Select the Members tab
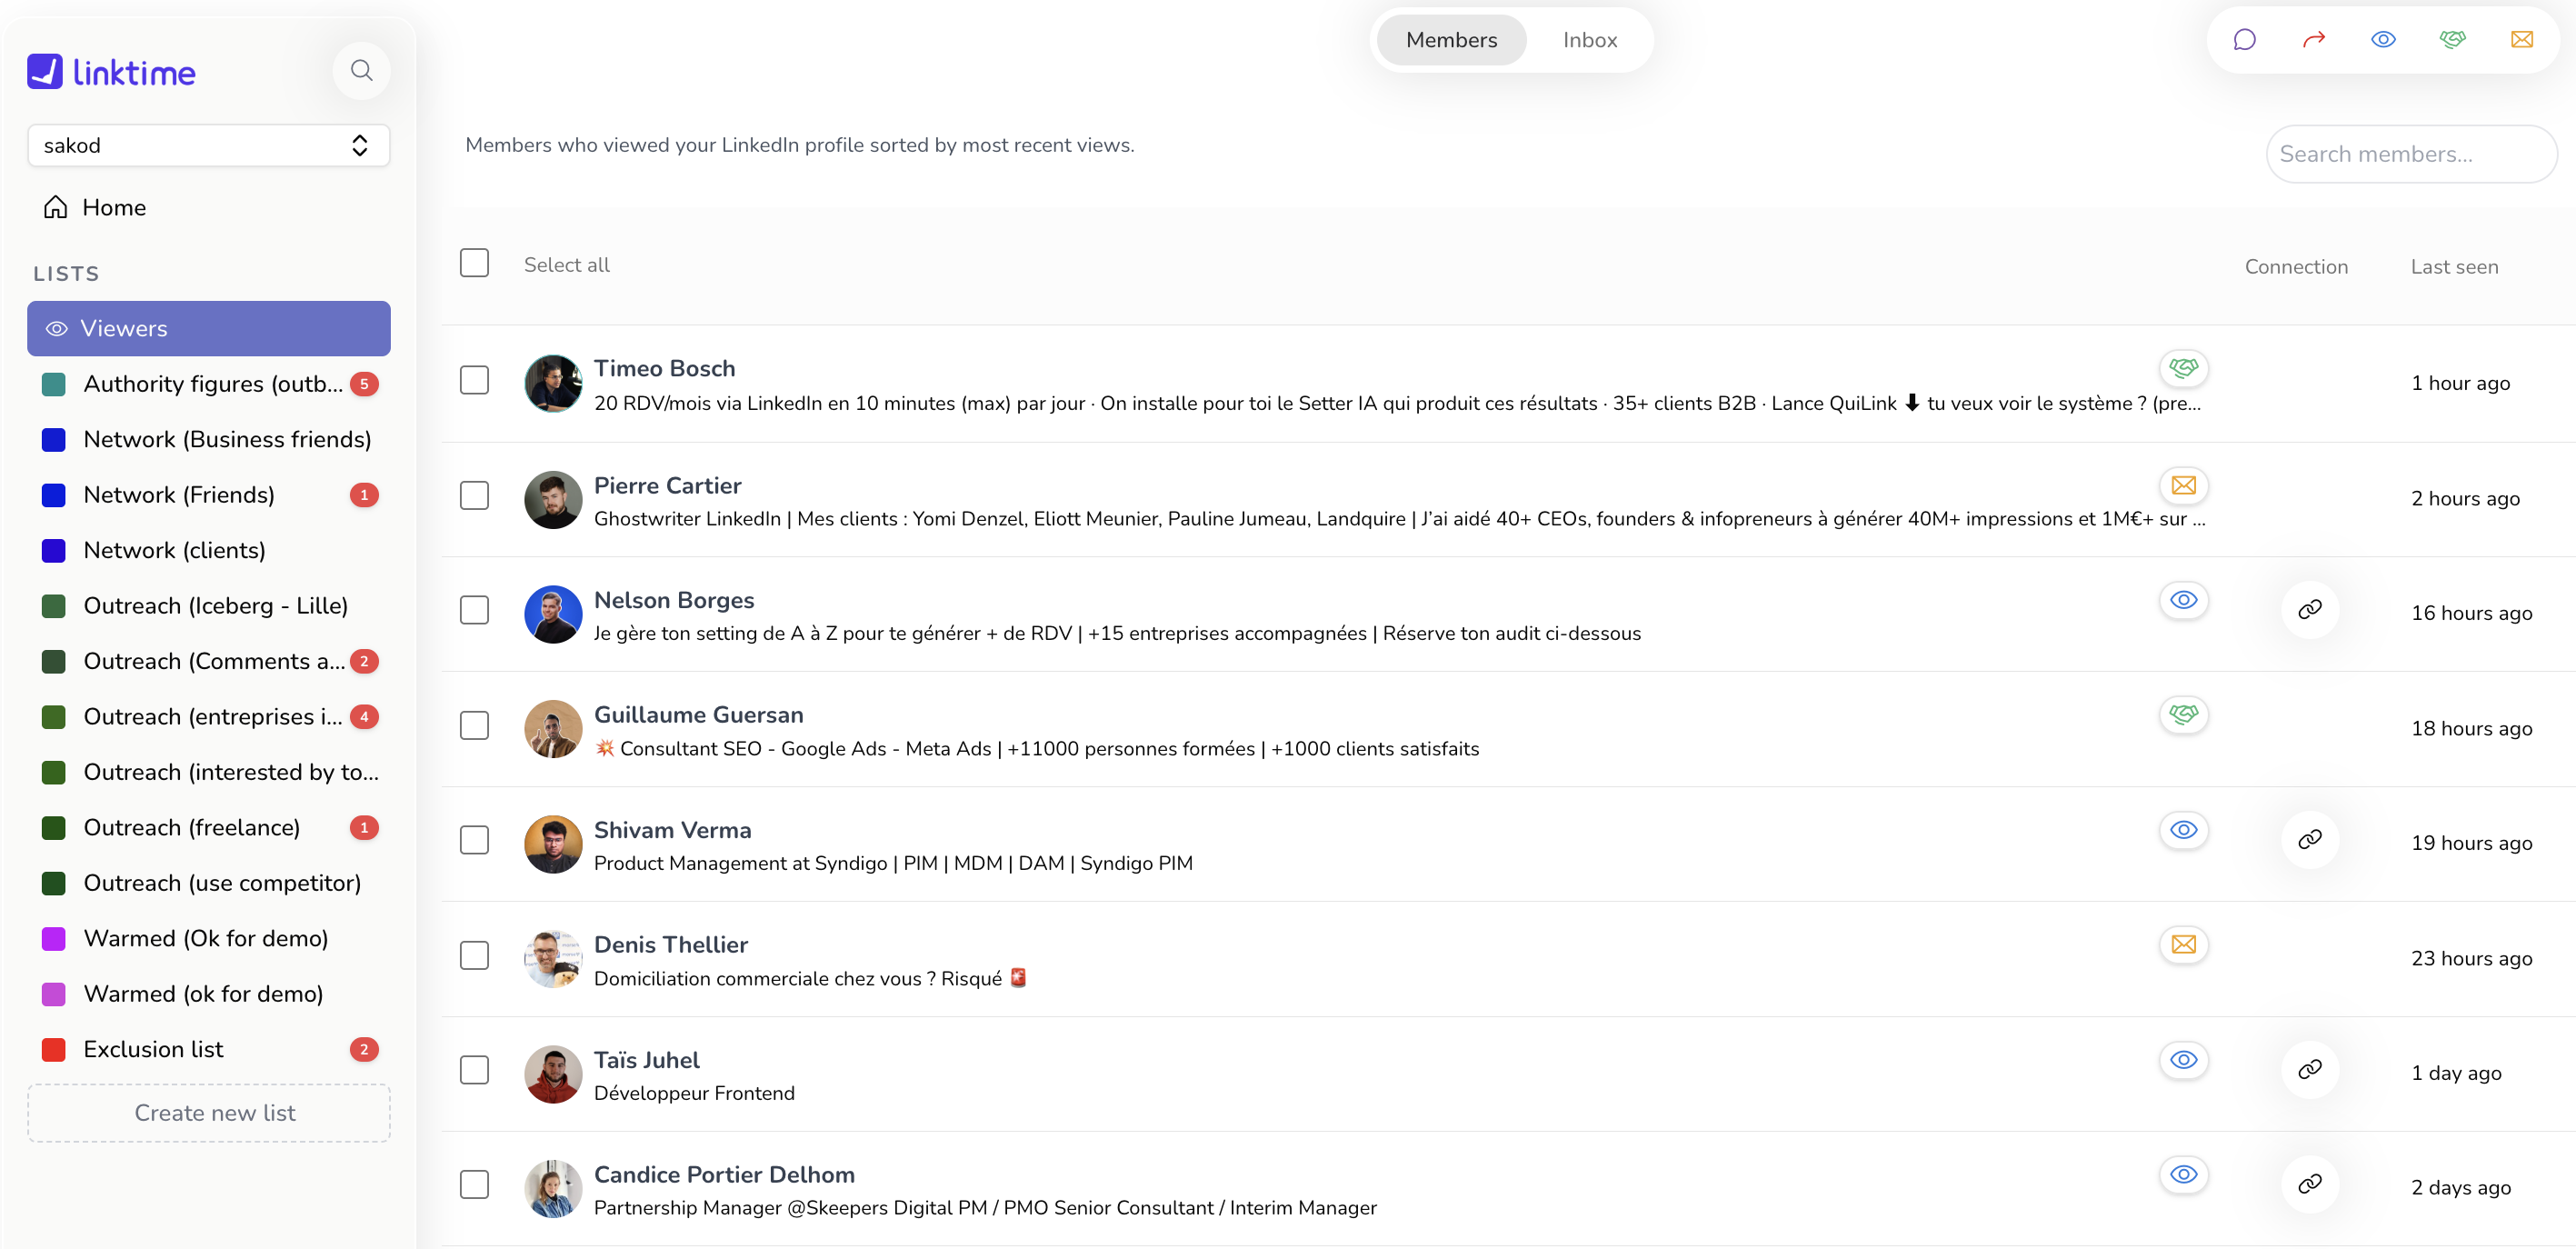The width and height of the screenshot is (2576, 1249). [x=1451, y=40]
